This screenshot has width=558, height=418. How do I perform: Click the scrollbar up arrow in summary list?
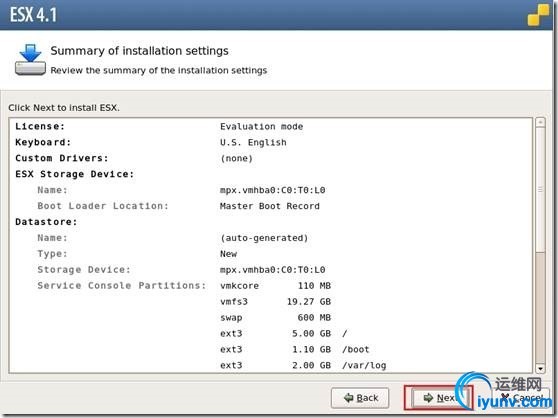click(x=540, y=122)
